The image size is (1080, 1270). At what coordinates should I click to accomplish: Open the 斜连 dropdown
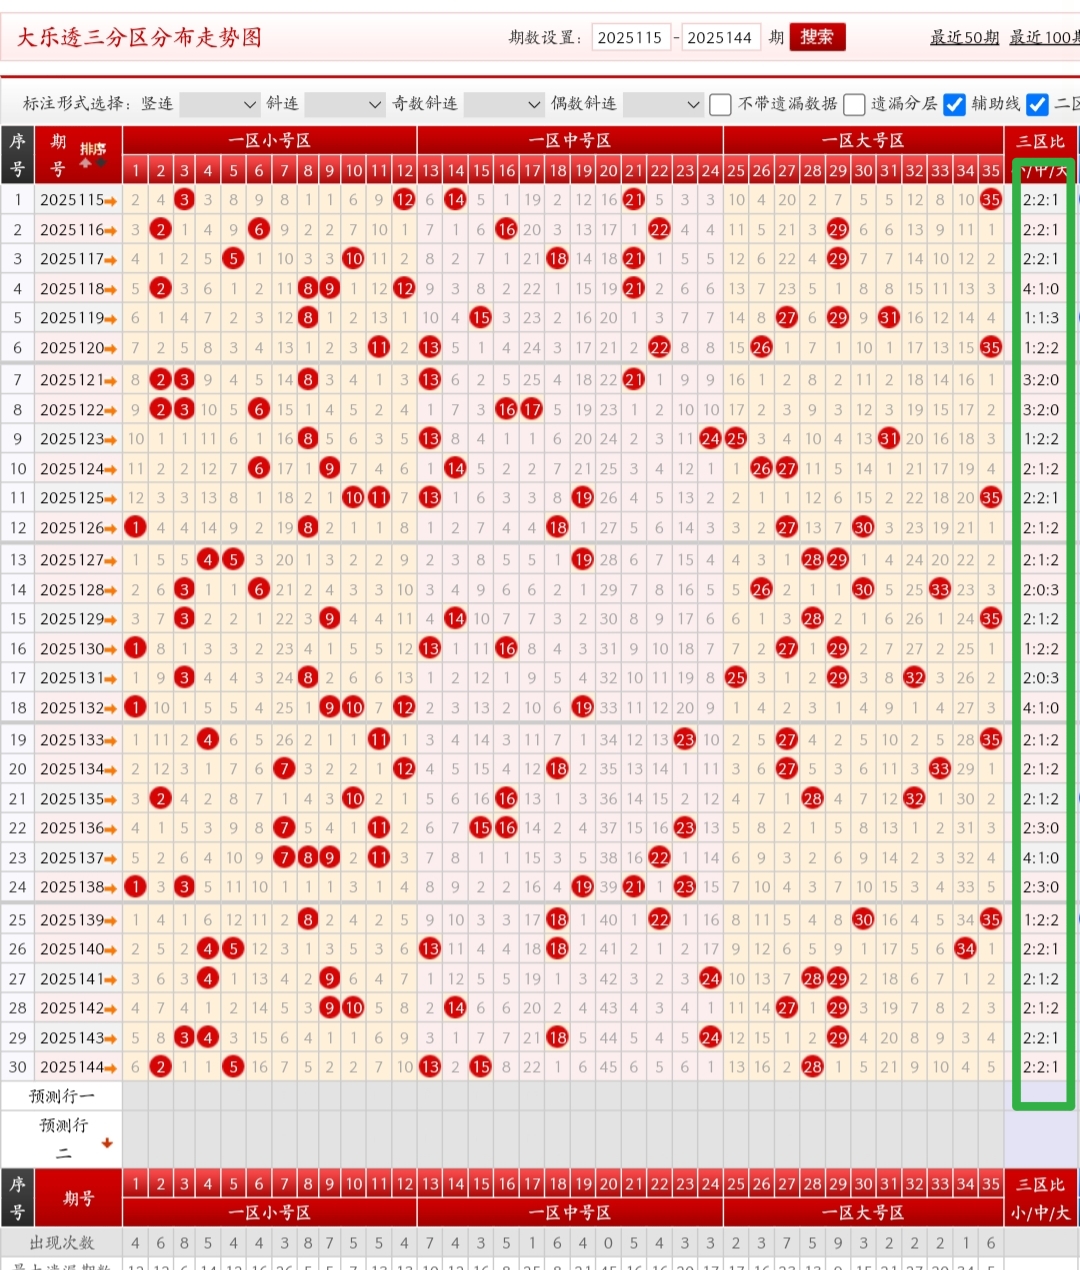pos(344,104)
